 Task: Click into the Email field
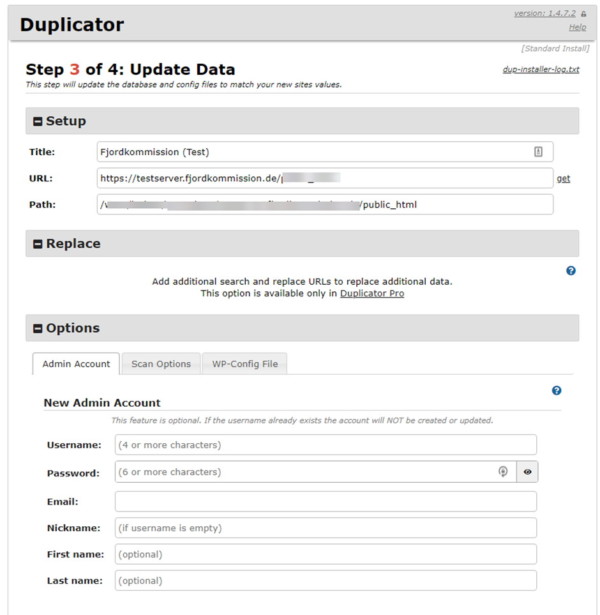325,501
